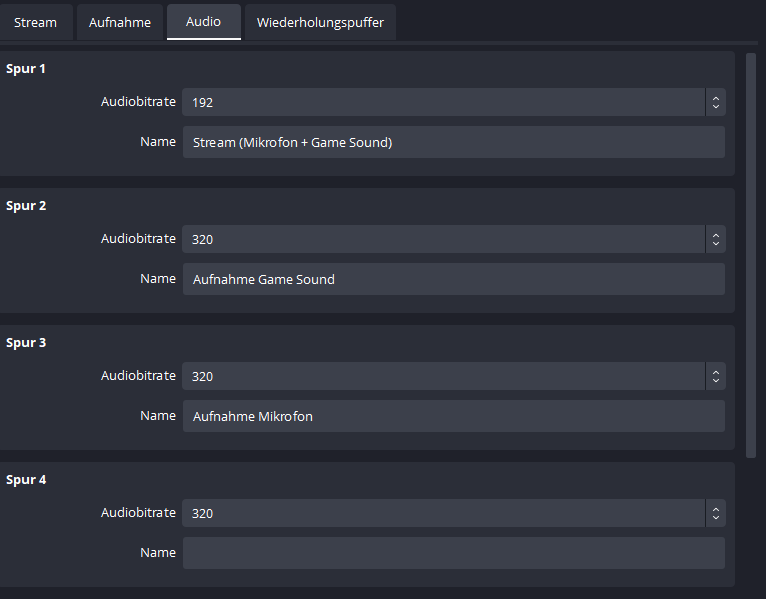Click the Spur 3 group heading

(x=26, y=343)
